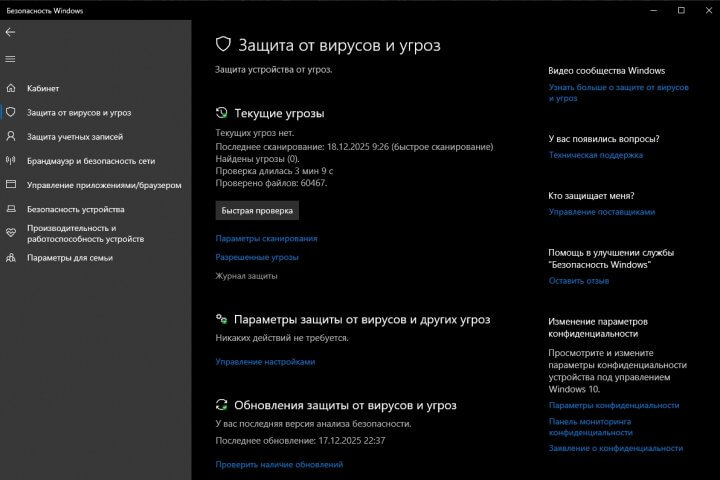Click the Последнее обновление: 17.12.2025 22:37 text

click(300, 440)
